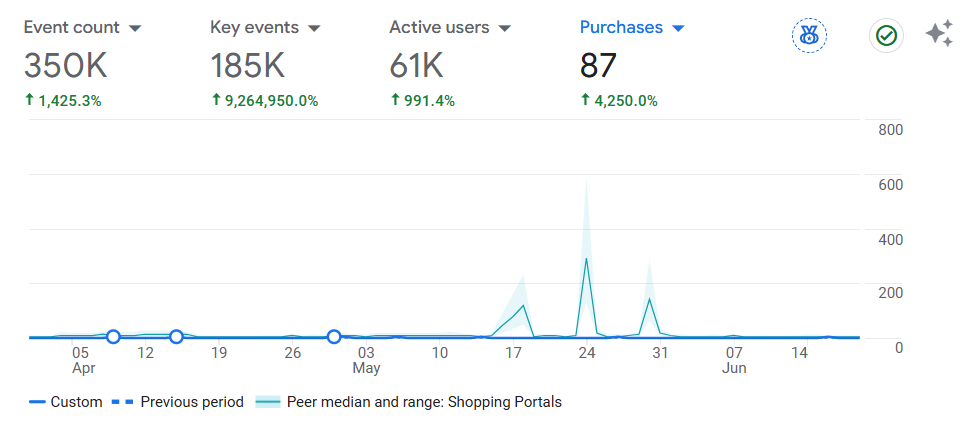Toggle Peer median and range legend entry
Viewport: 961px width, 431px height.
(408, 402)
